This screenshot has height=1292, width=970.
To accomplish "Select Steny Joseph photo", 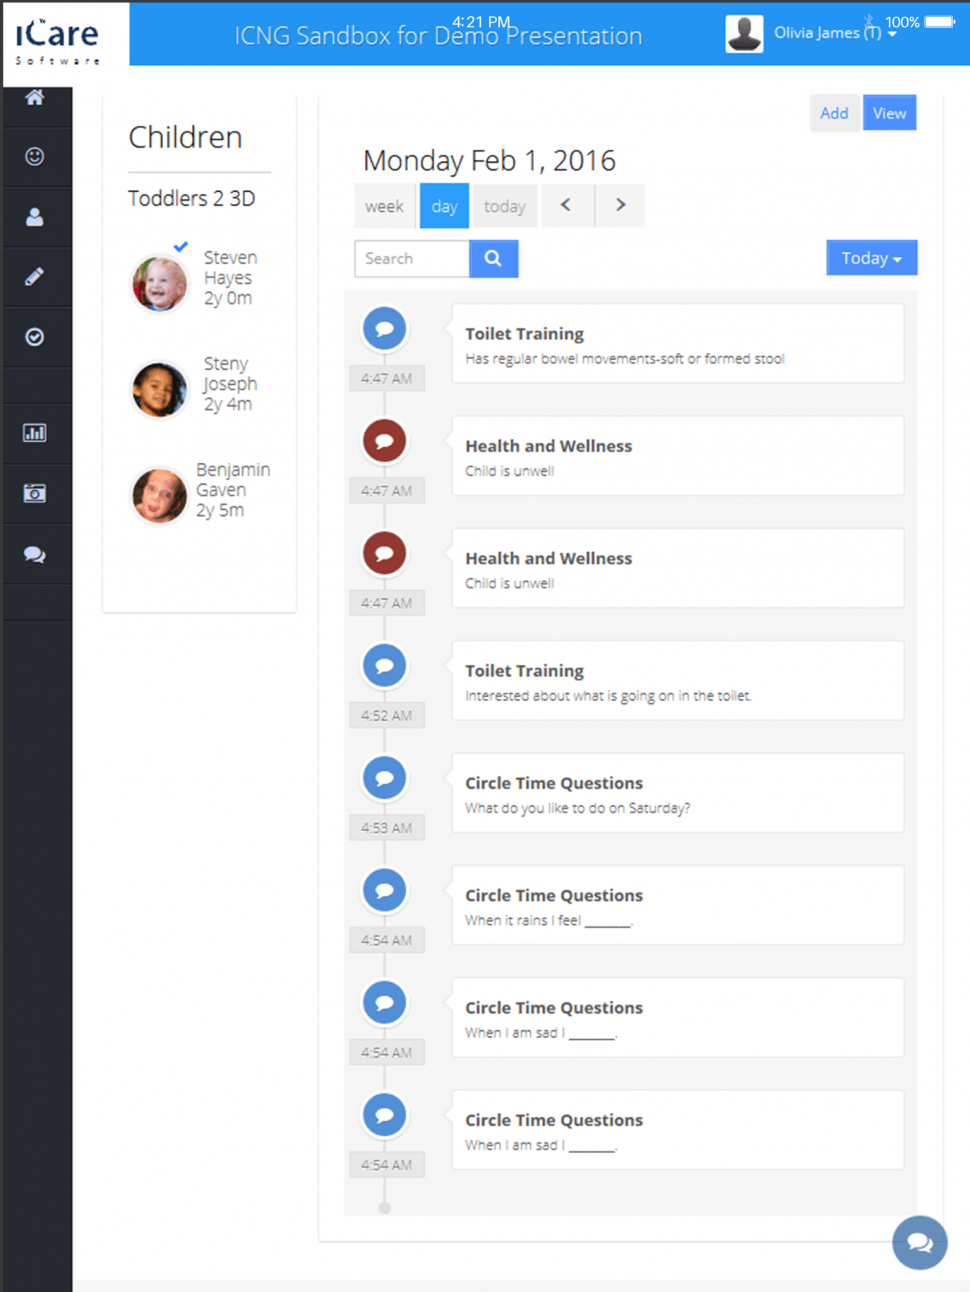I will (159, 389).
